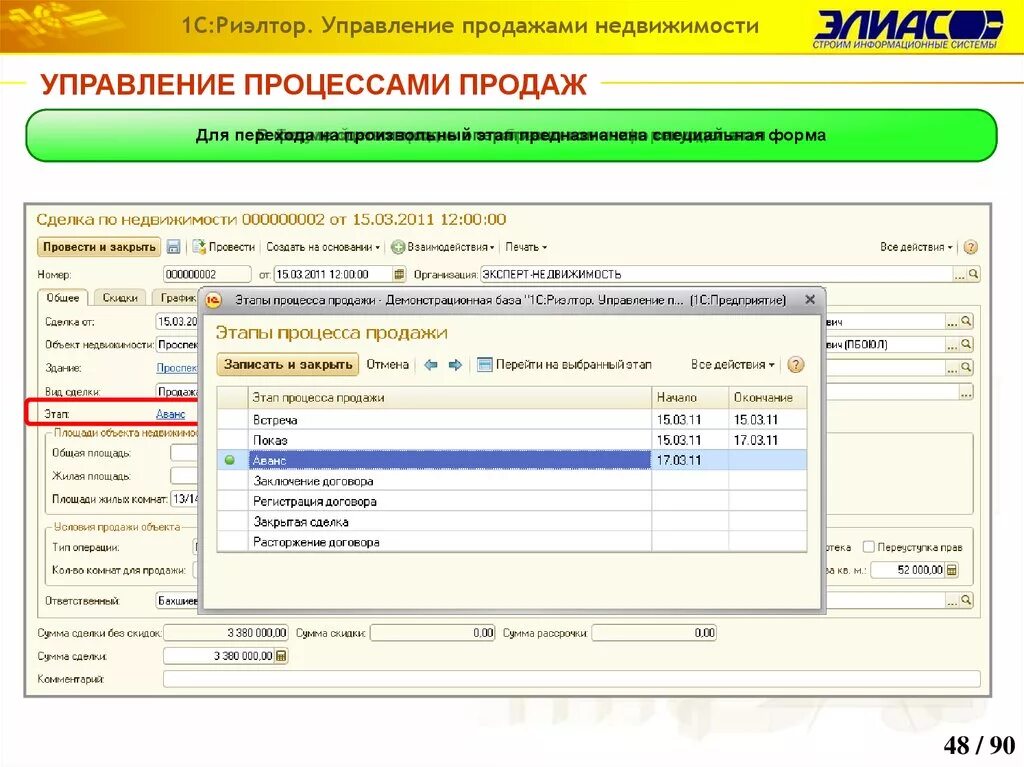Screen dimensions: 1024x767
Task: Click right arrow icon in stages dialog
Action: 455,365
